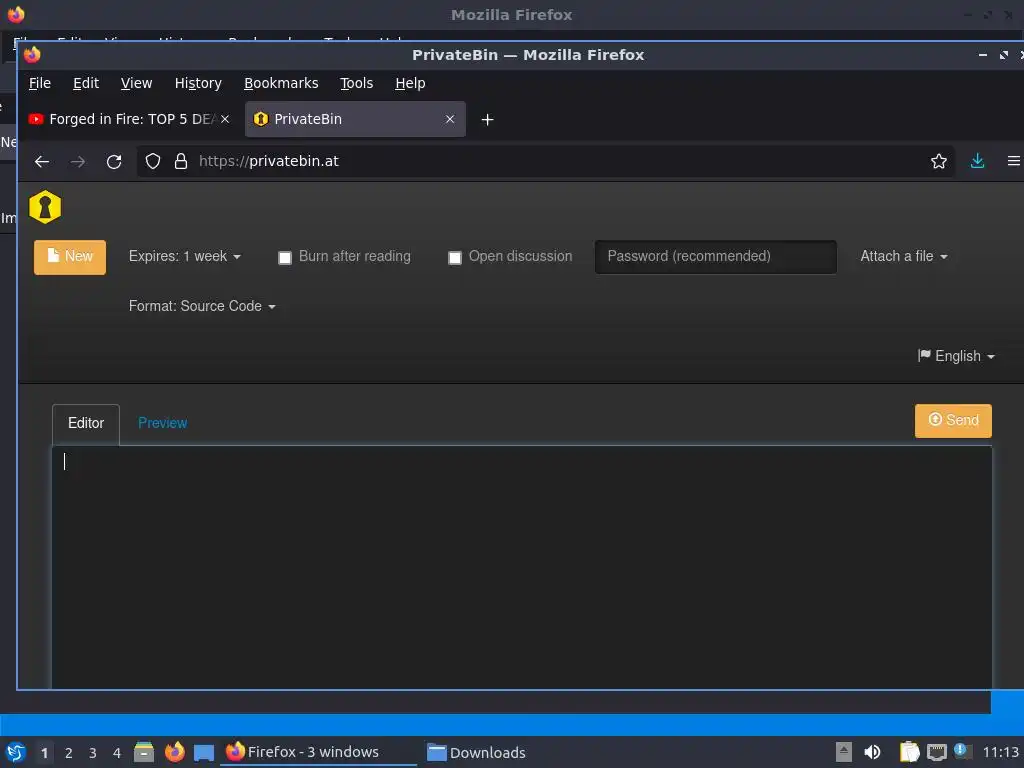Click the removable media eject tray icon
Viewport: 1024px width, 768px height.
coord(844,752)
